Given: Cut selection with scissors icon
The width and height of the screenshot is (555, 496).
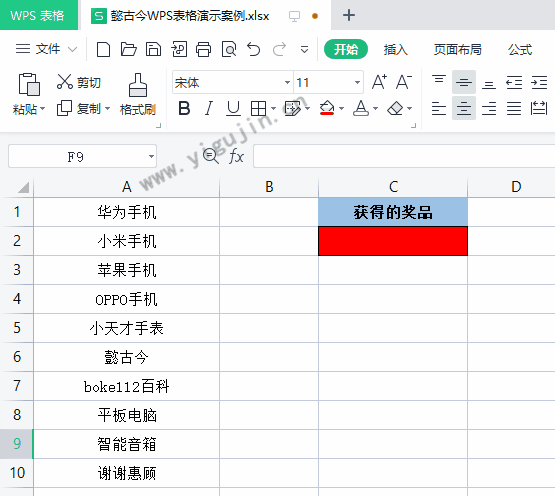Looking at the screenshot, I should tap(64, 81).
